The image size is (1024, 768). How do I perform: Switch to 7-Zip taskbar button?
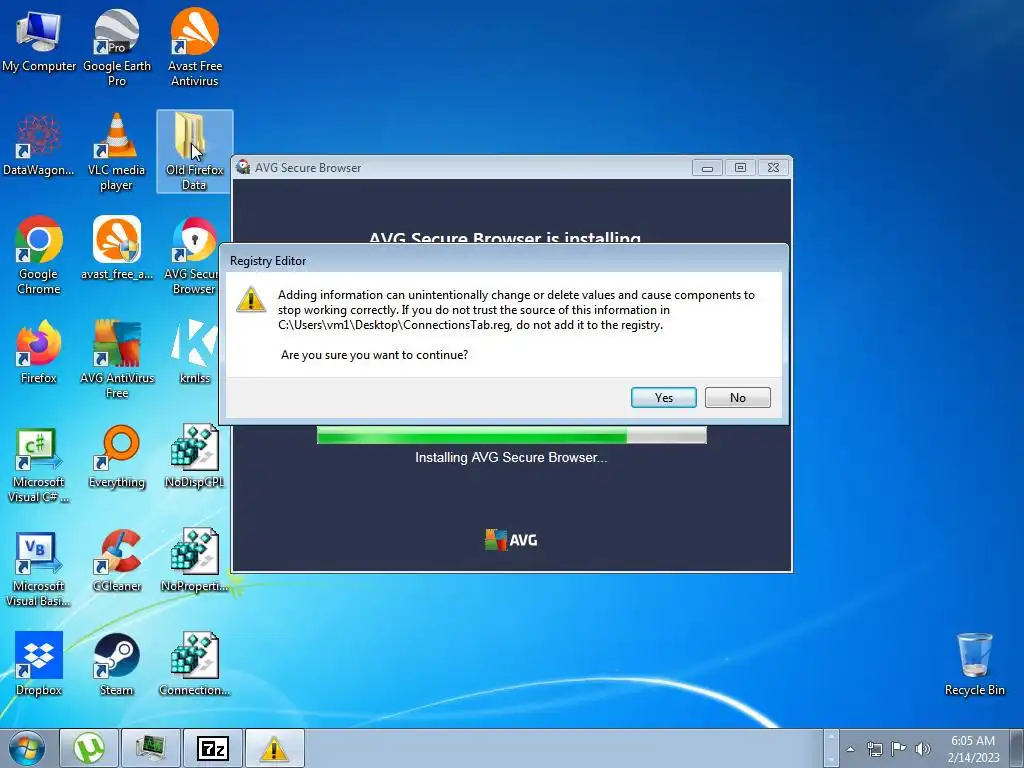pyautogui.click(x=213, y=748)
